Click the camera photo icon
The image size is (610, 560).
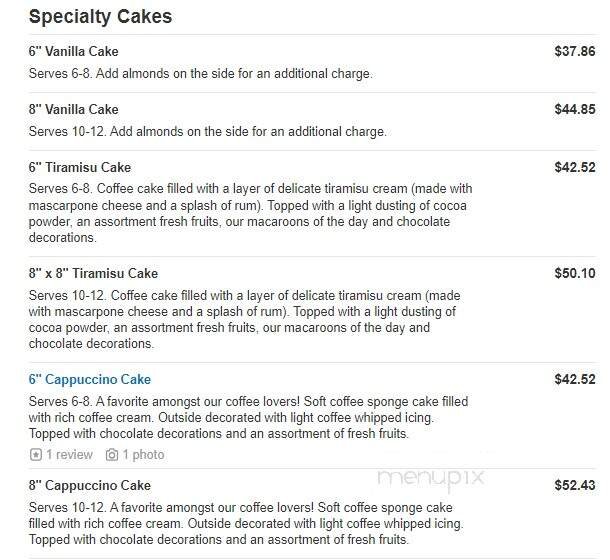pyautogui.click(x=112, y=455)
